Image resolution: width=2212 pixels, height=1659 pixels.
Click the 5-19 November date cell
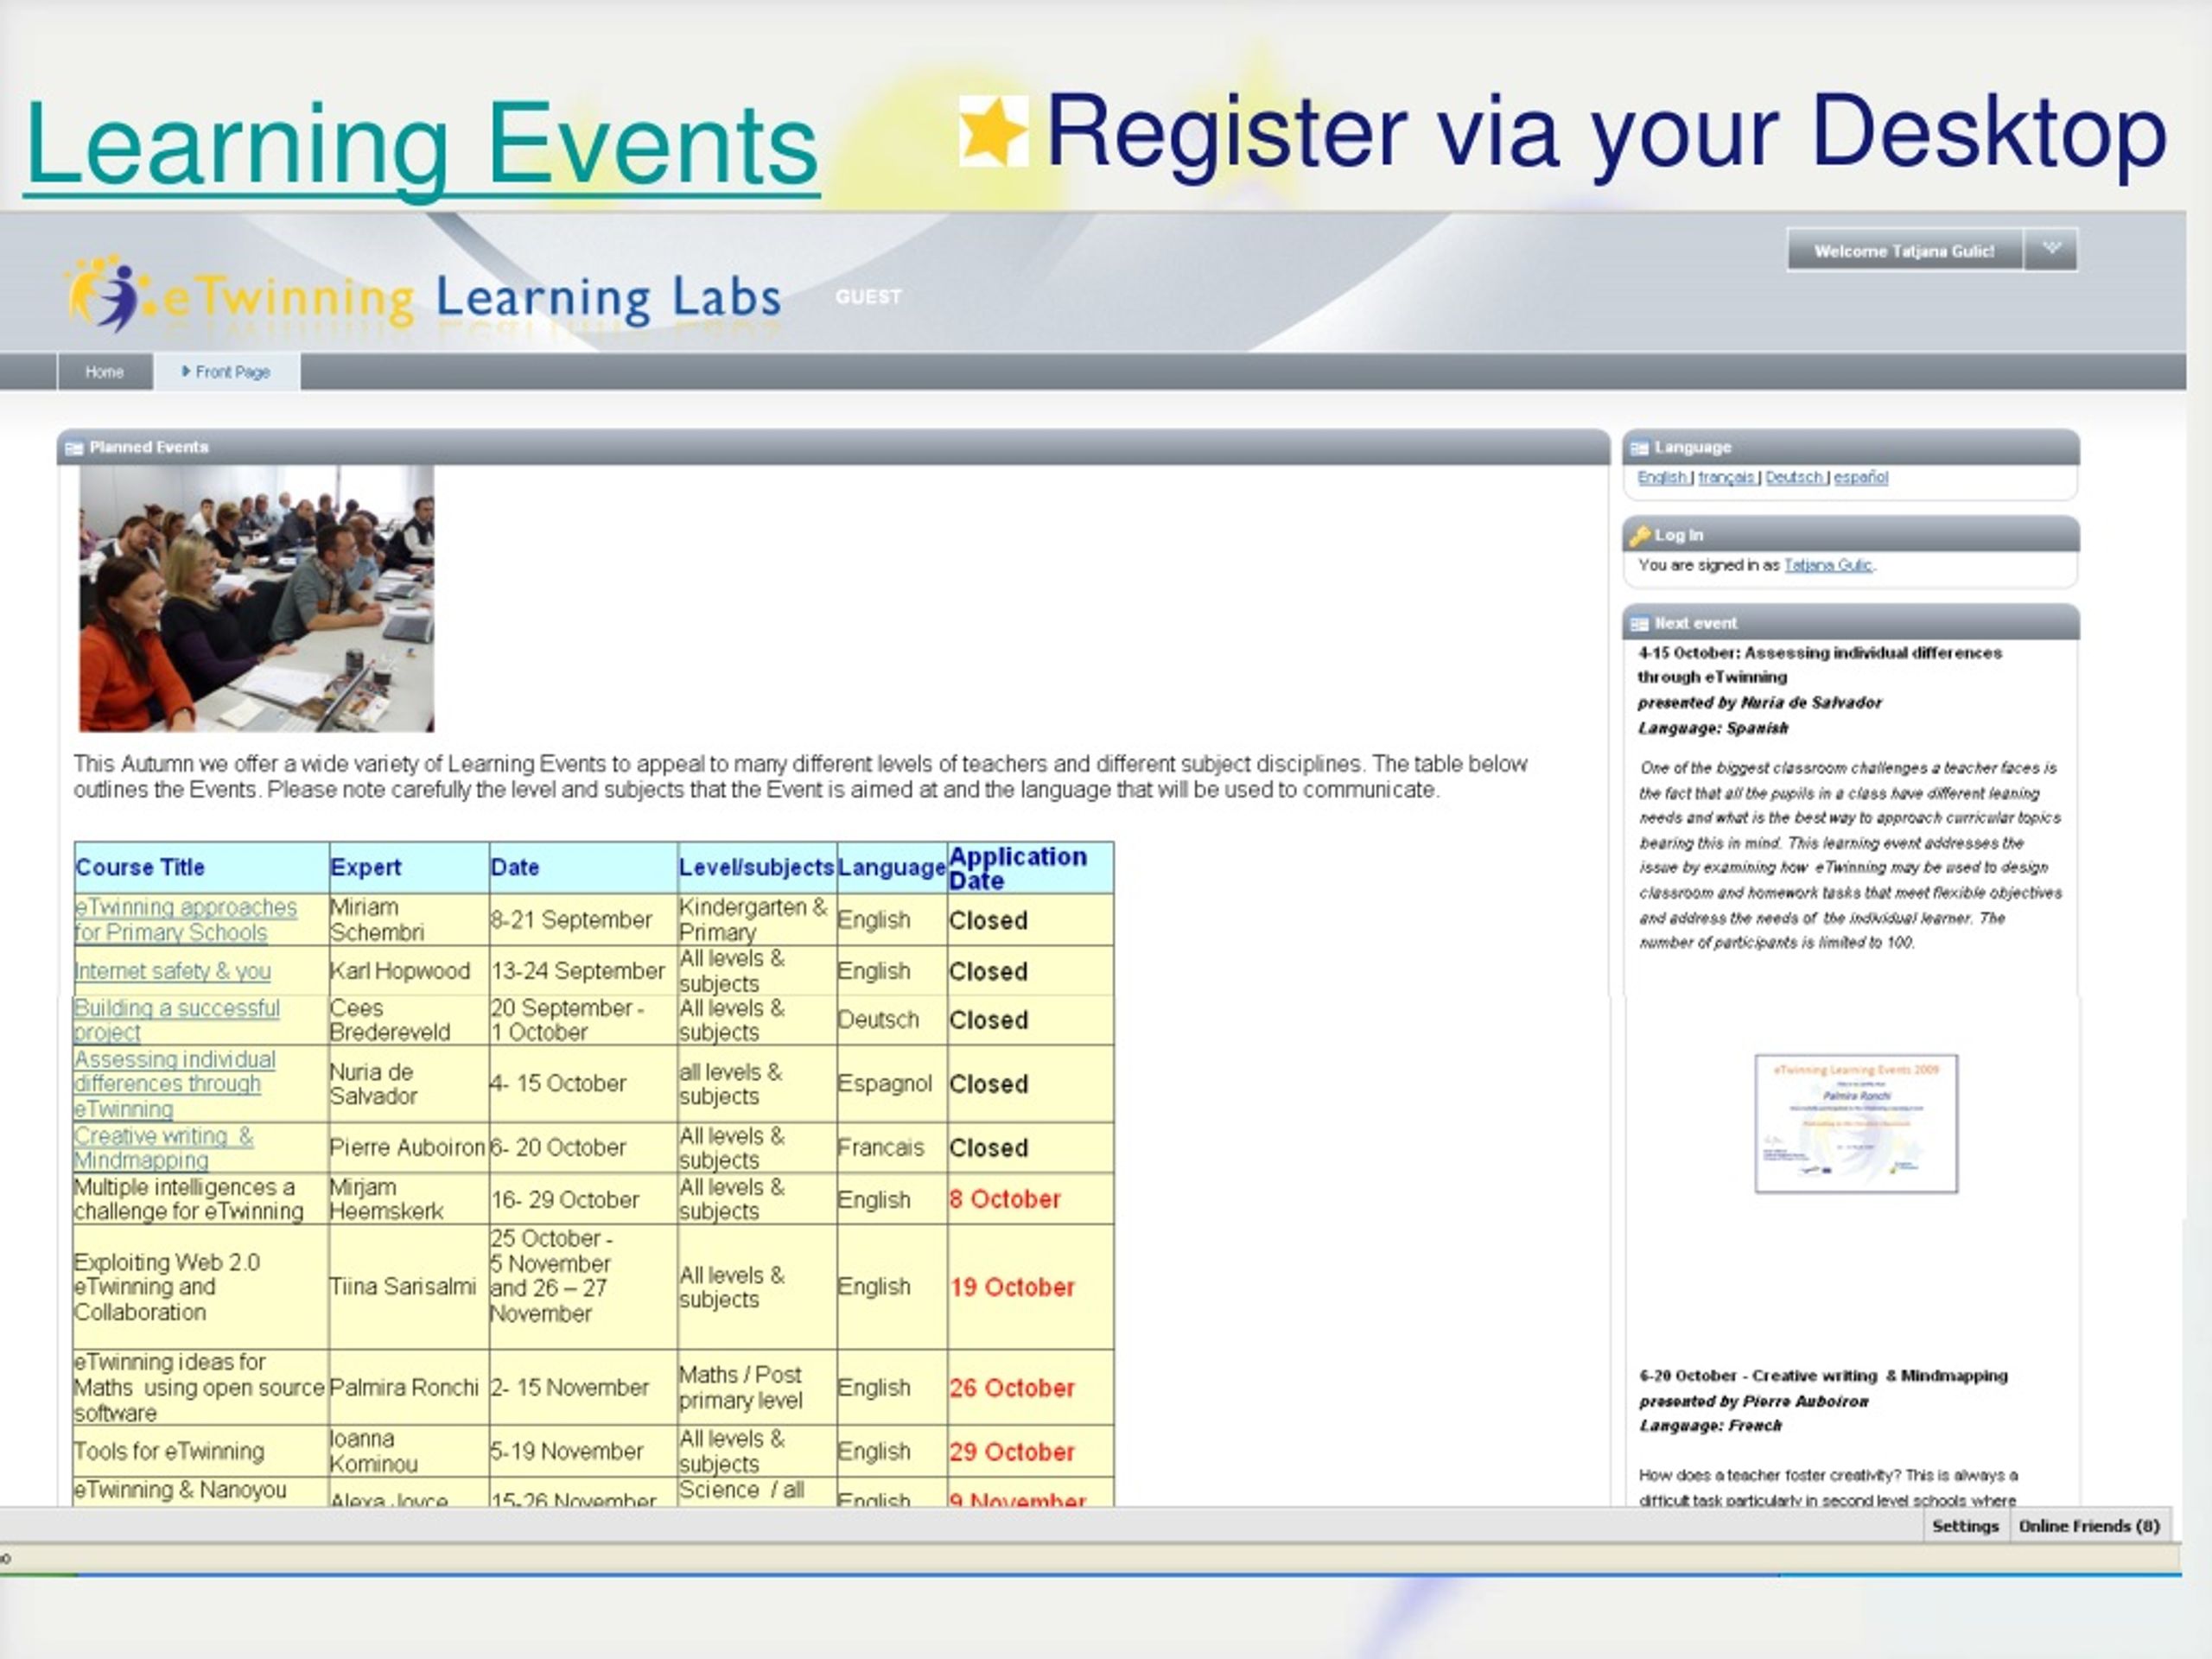pos(583,1451)
